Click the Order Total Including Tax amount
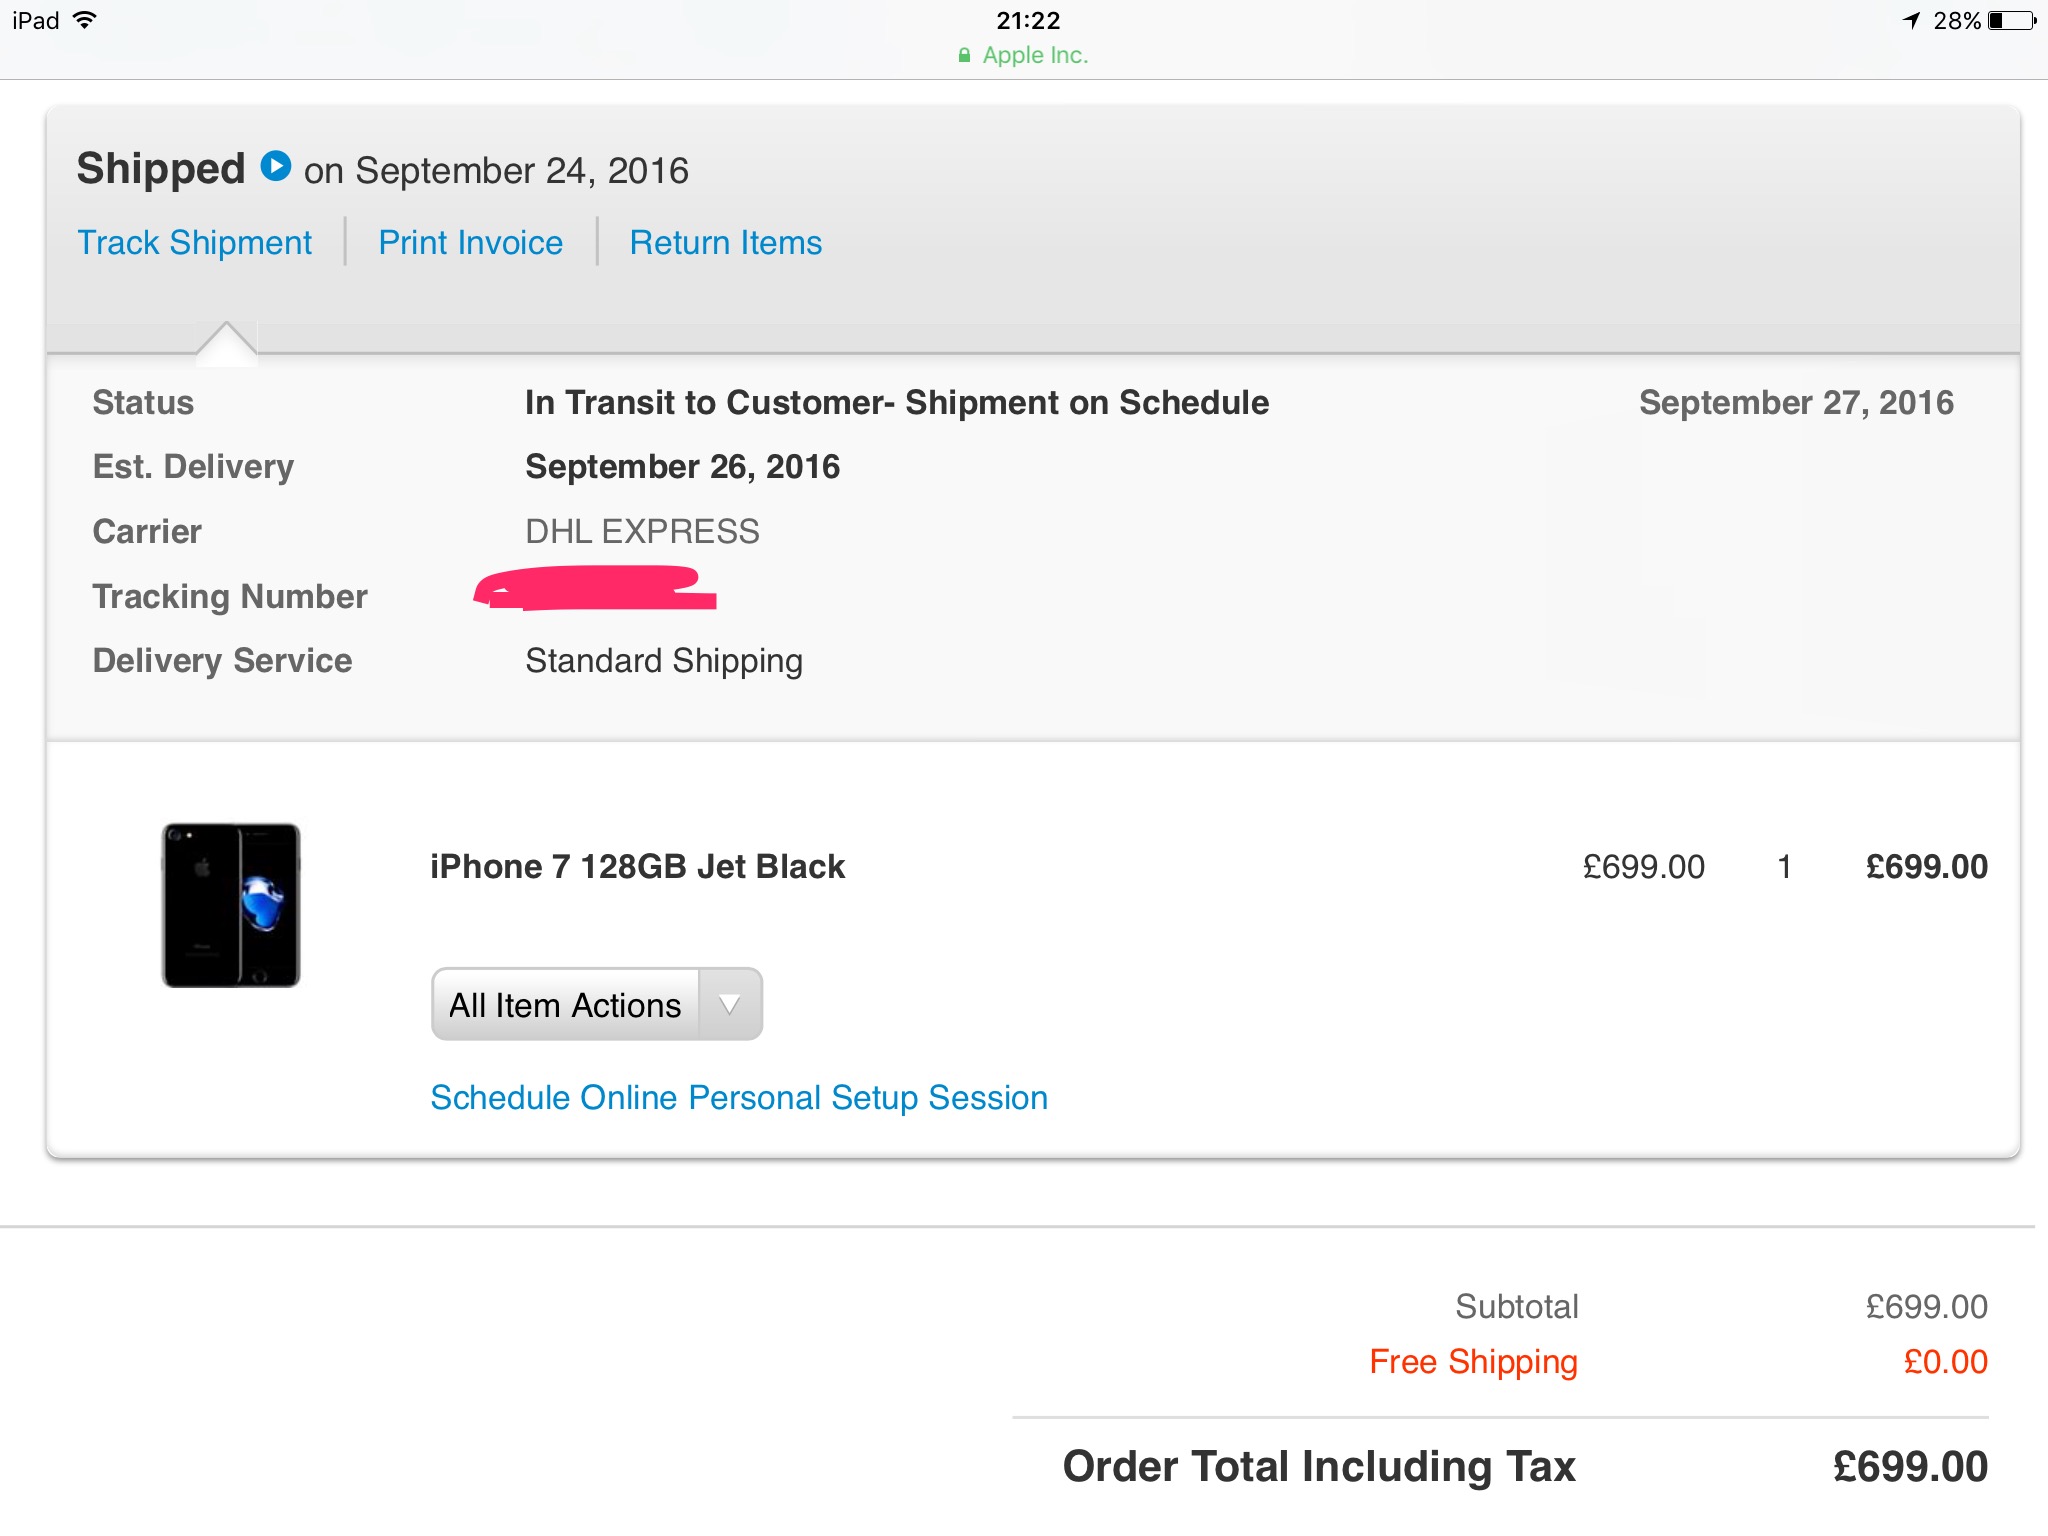Viewport: 2048px width, 1536px height. click(1910, 1467)
